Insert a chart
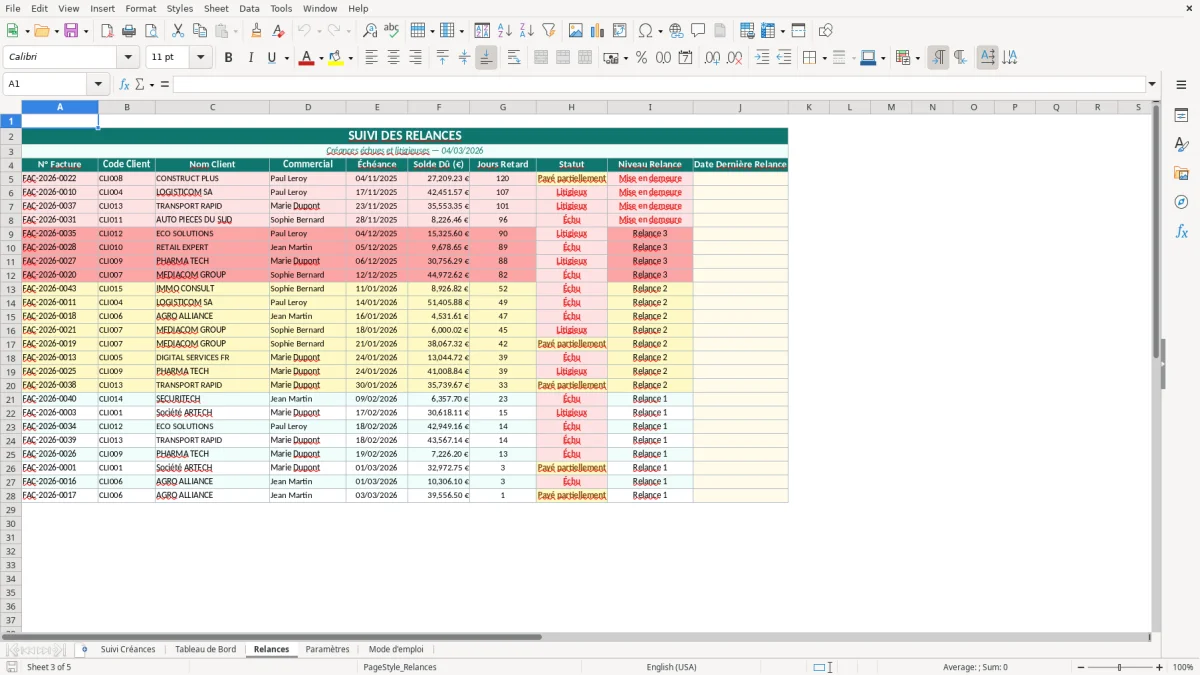This screenshot has width=1200, height=675. coord(598,31)
